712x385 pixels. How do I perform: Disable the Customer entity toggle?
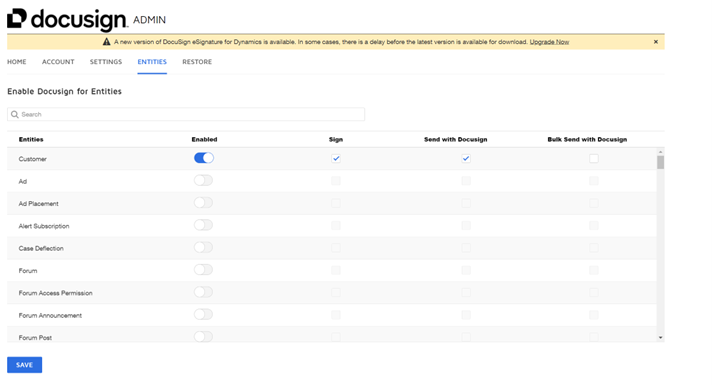tap(204, 158)
